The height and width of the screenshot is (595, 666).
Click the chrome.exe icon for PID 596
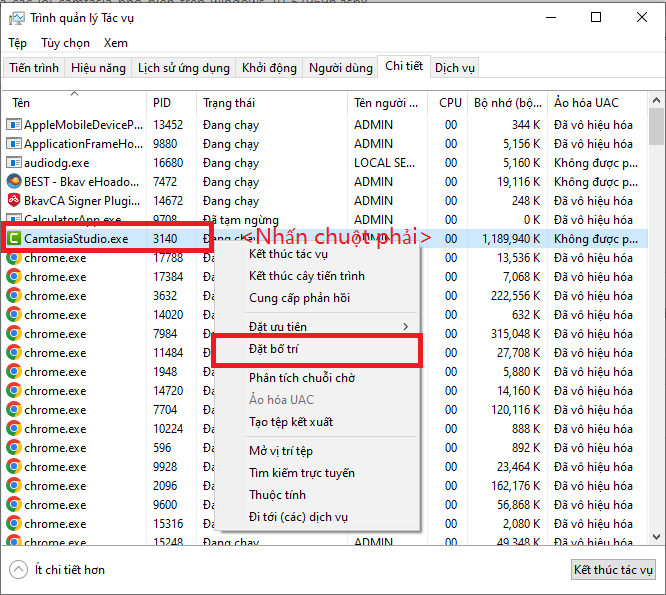pos(14,448)
